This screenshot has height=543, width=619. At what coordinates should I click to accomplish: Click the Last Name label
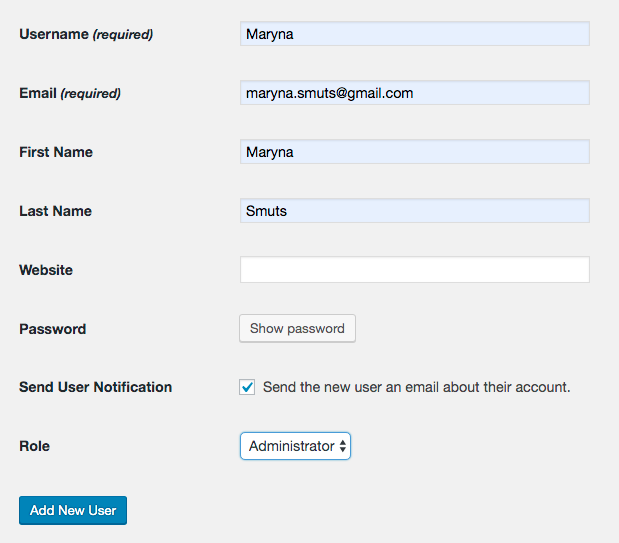click(x=56, y=211)
